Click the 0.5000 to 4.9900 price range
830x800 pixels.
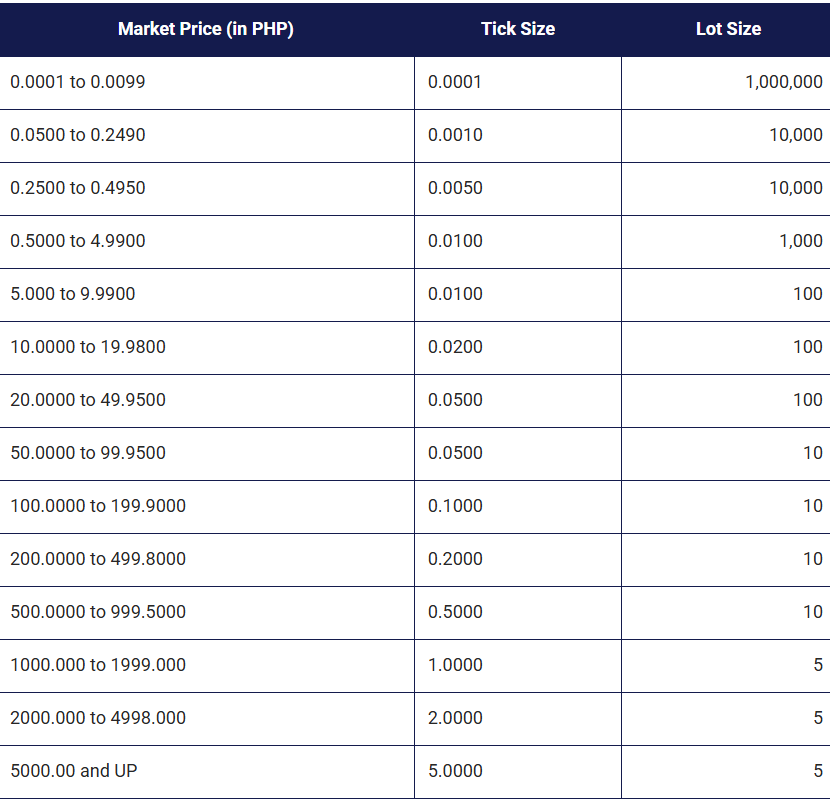tap(78, 241)
